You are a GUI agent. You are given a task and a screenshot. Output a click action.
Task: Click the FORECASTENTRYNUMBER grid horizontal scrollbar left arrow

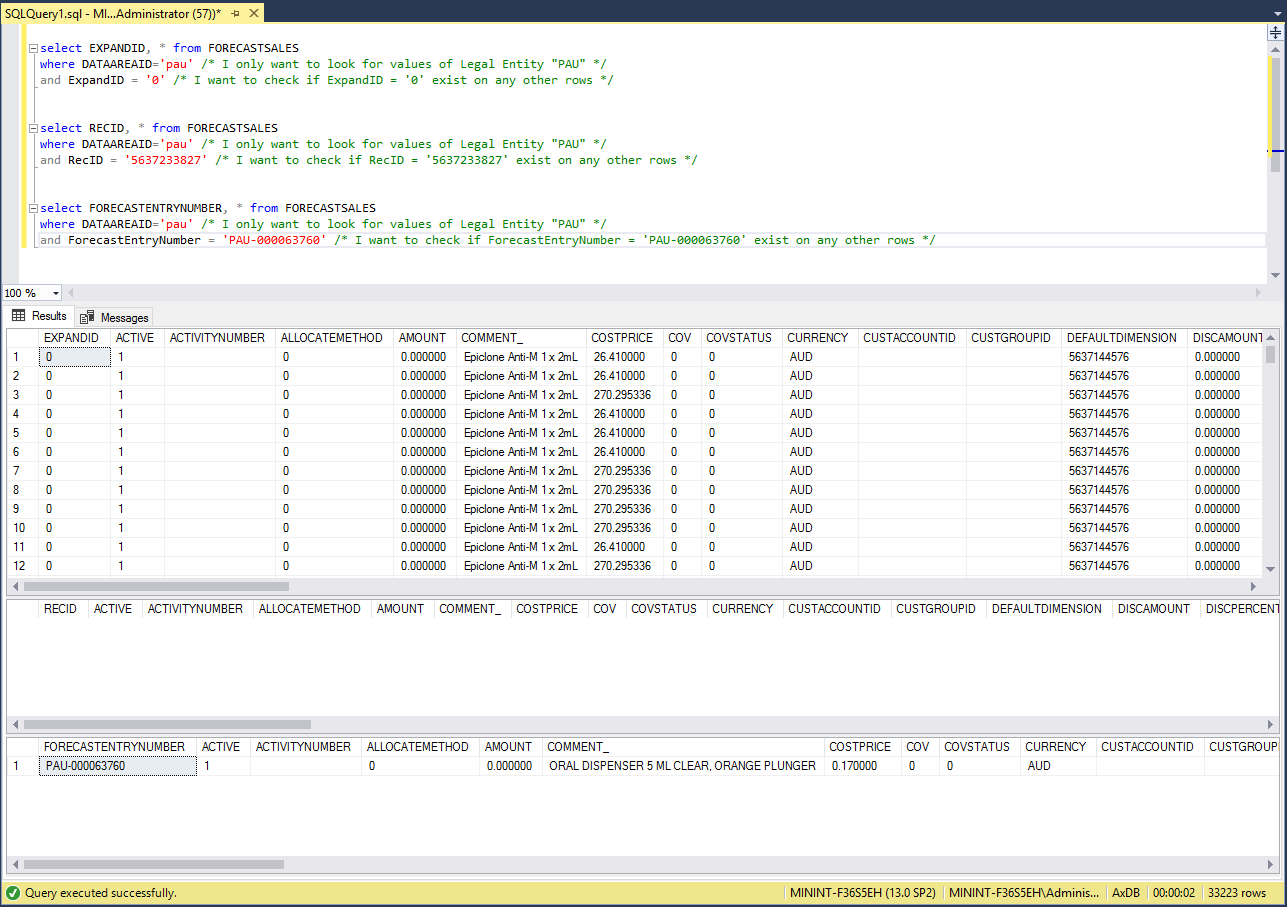pos(14,864)
